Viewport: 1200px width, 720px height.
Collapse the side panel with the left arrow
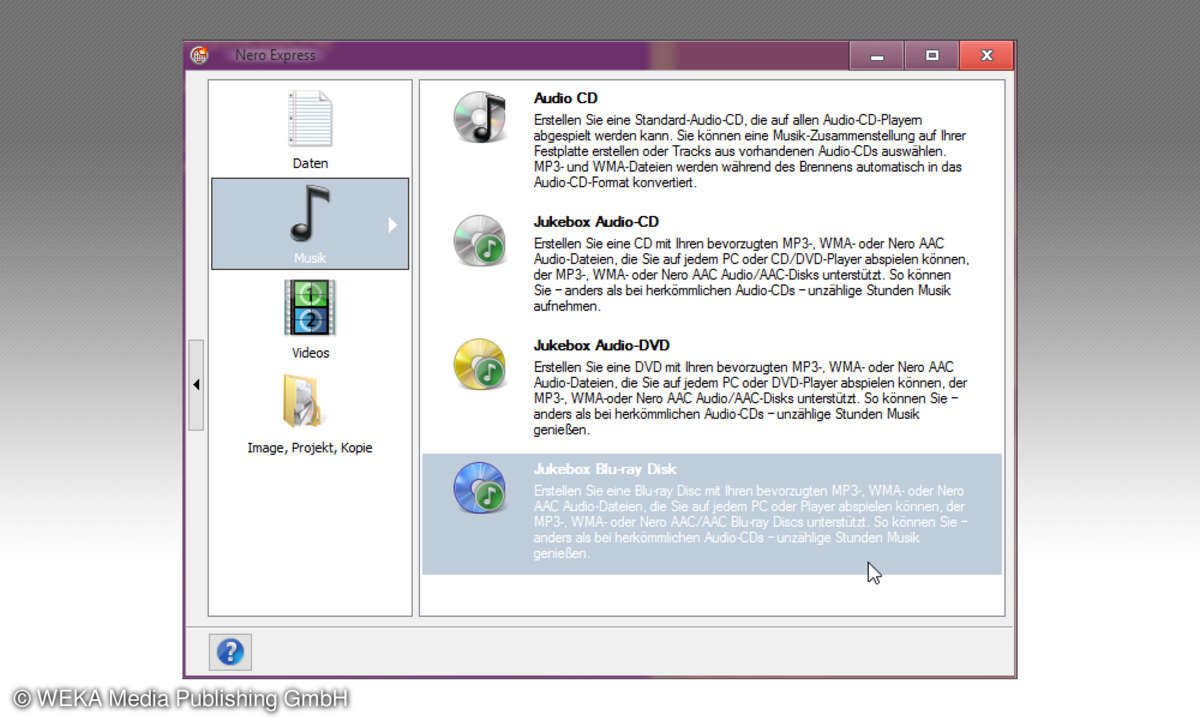click(x=196, y=385)
